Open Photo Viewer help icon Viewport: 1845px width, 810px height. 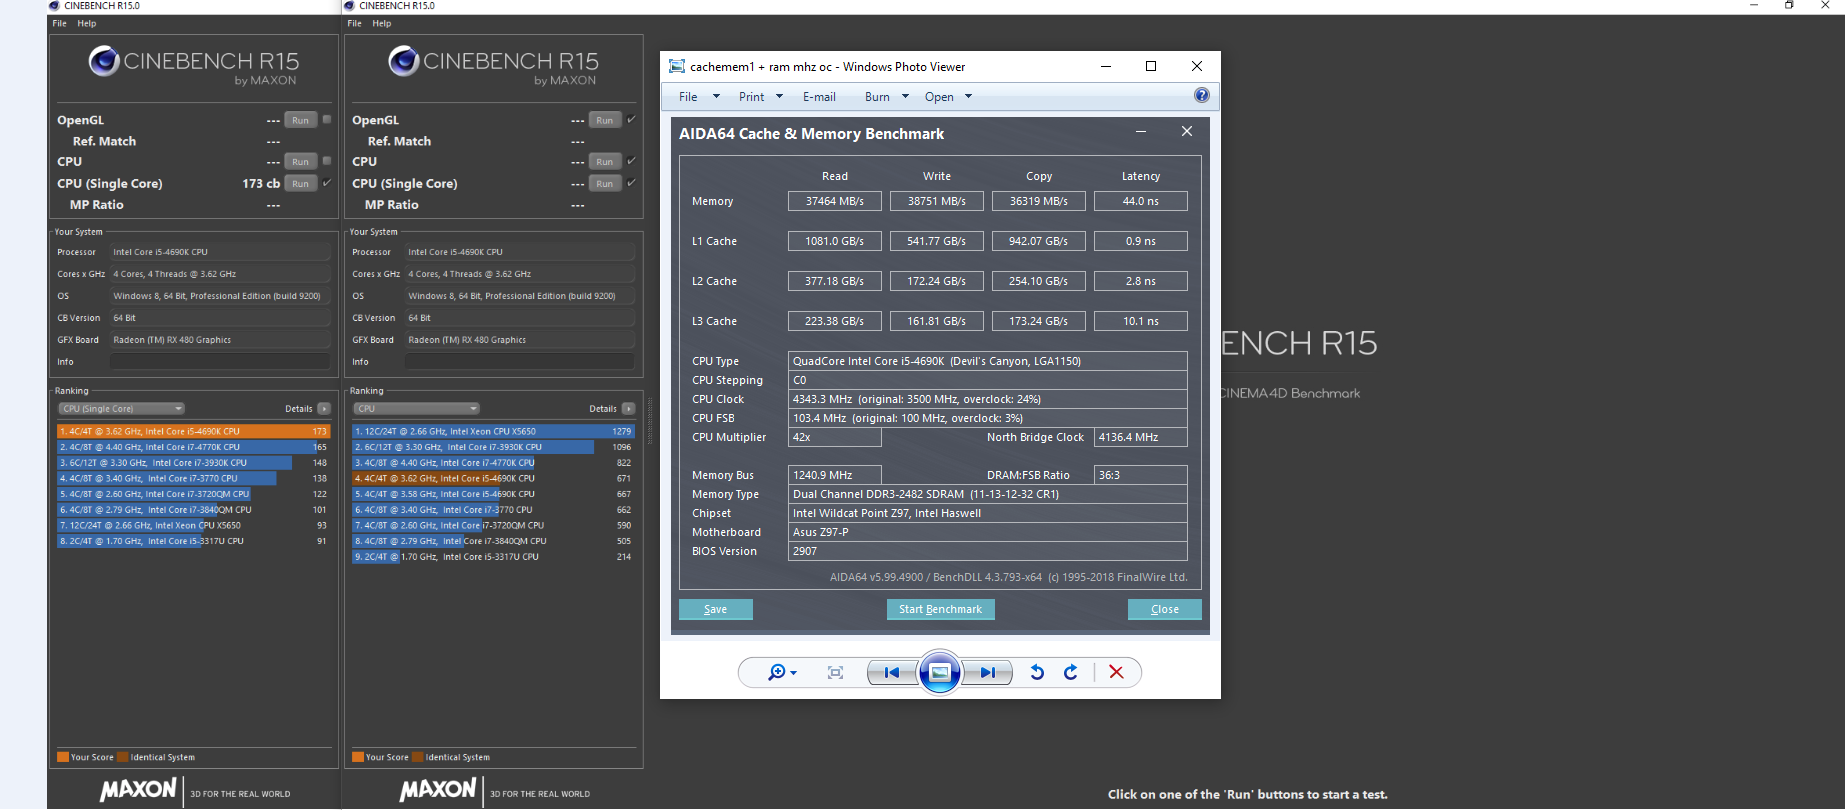[x=1201, y=96]
